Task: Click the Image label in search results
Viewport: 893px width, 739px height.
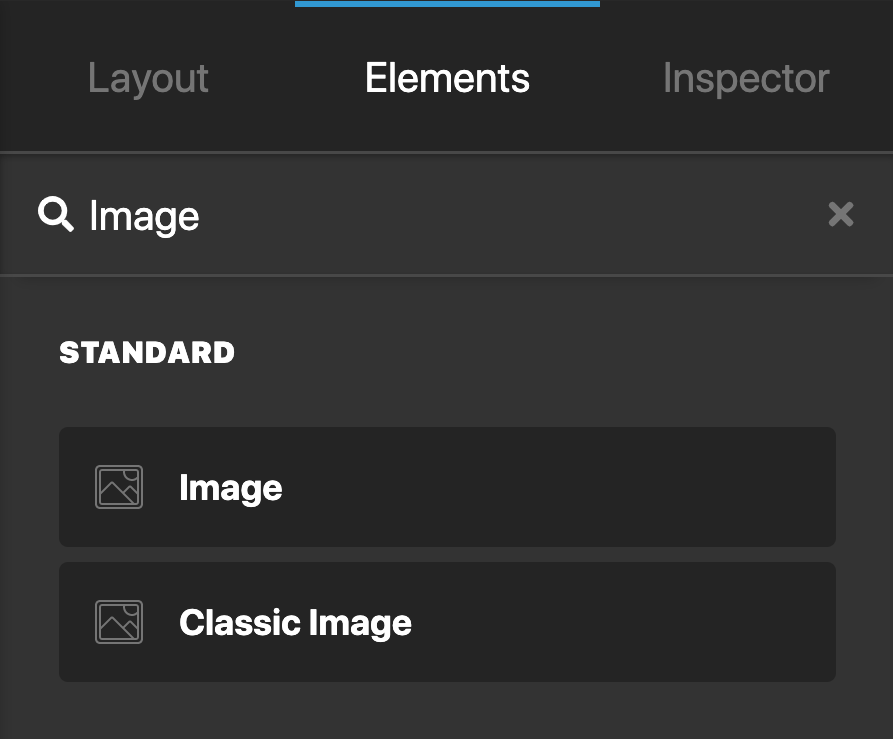Action: pos(231,487)
